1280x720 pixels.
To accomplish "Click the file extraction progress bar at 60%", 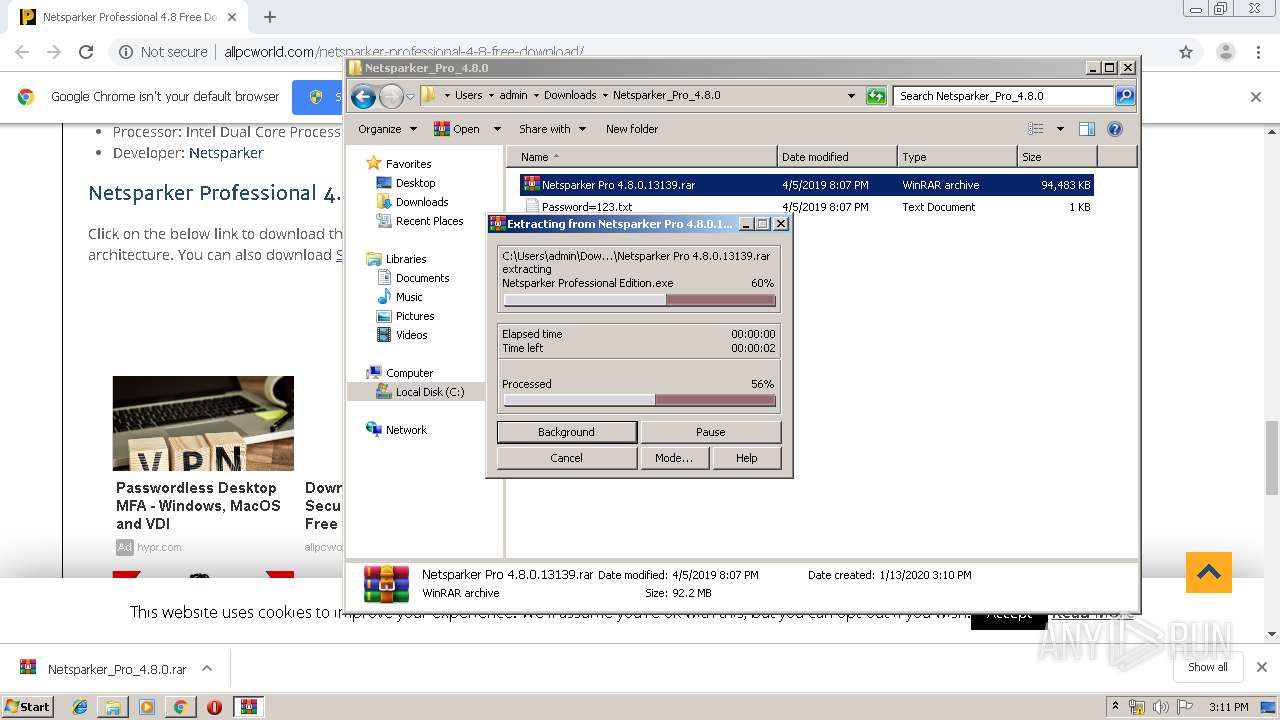I will 639,300.
